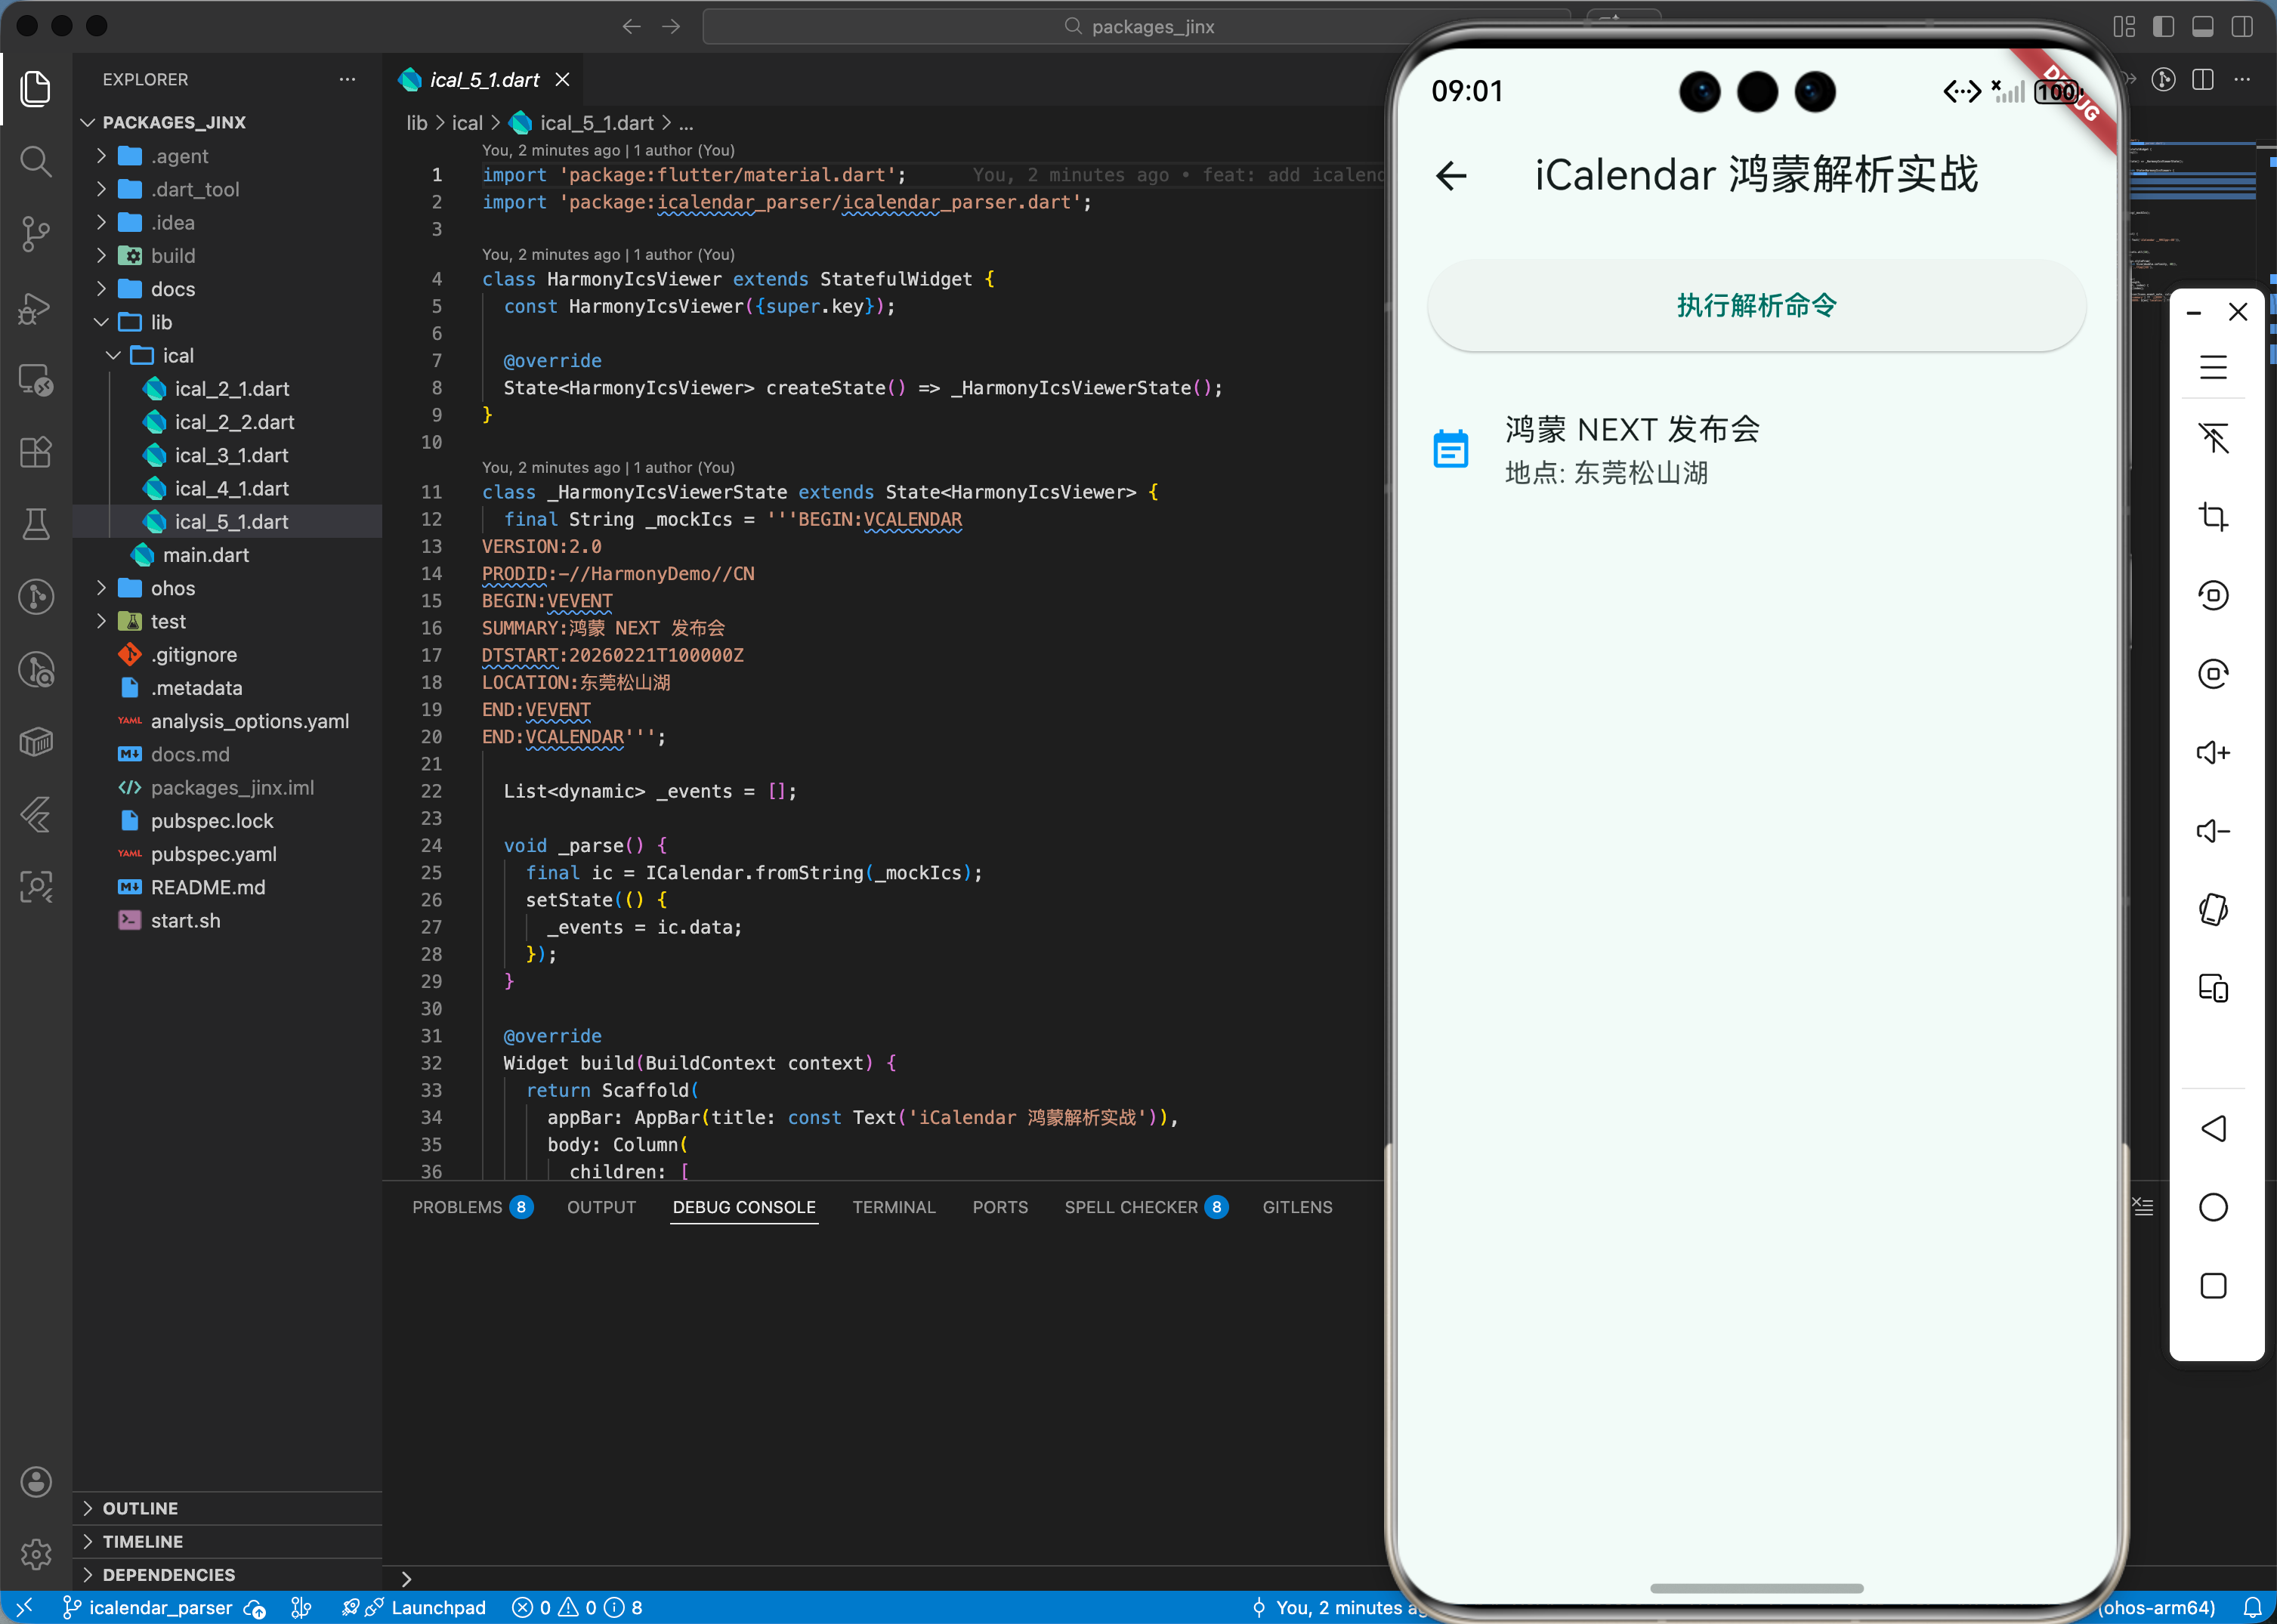Expand the OUTLINE section

(x=140, y=1508)
